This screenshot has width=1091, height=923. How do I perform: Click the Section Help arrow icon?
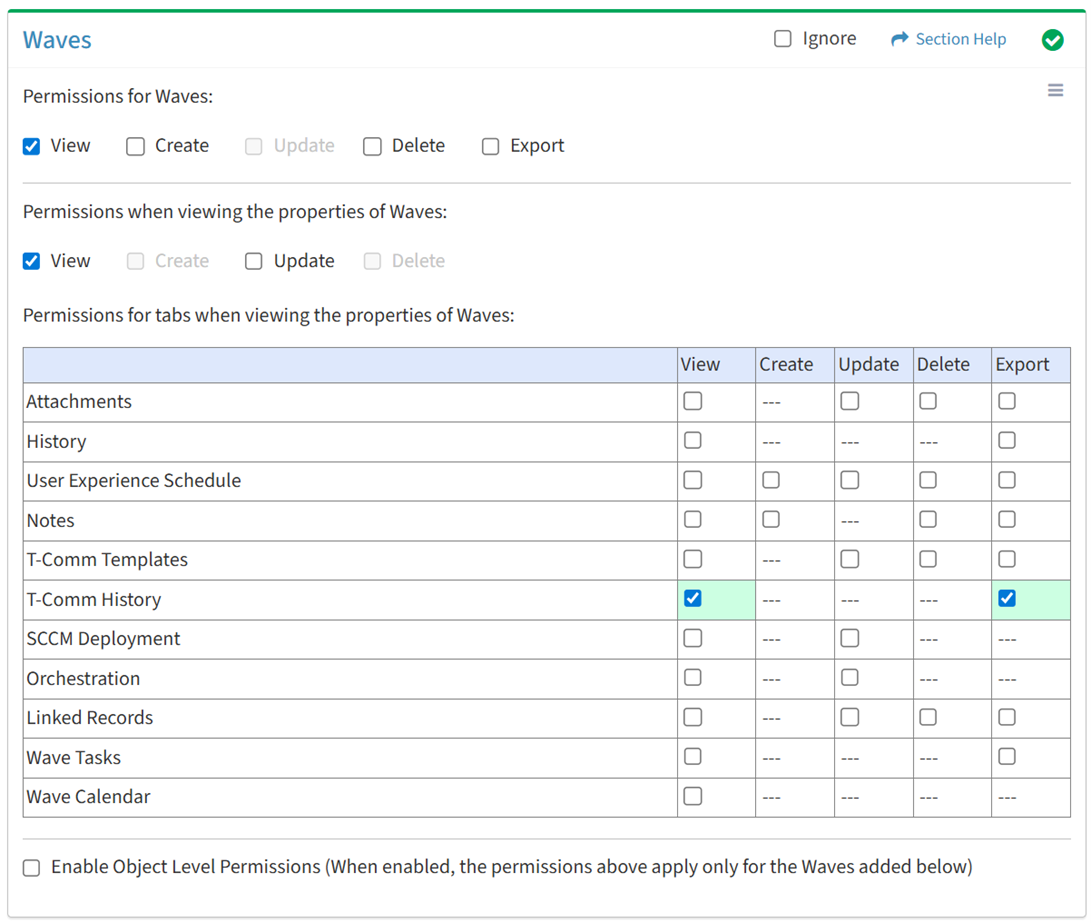(x=899, y=39)
